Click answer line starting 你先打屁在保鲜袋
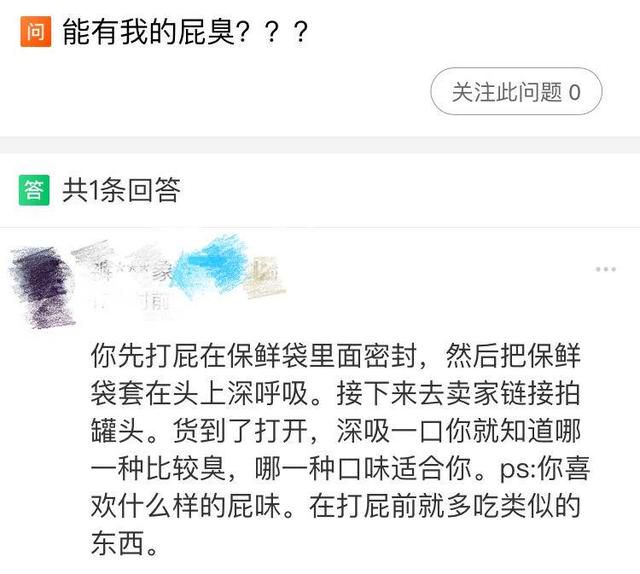Screen dimensions: 640x574 tap(335, 356)
